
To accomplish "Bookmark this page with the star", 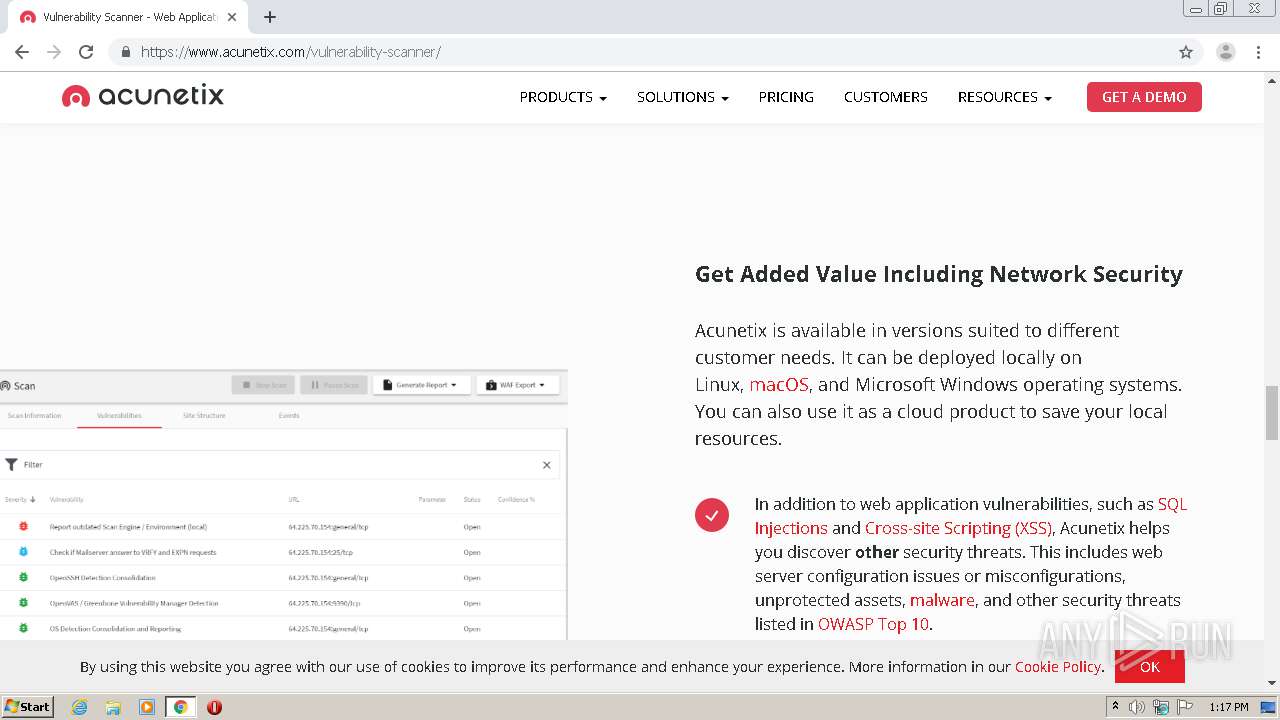I will pos(1186,52).
